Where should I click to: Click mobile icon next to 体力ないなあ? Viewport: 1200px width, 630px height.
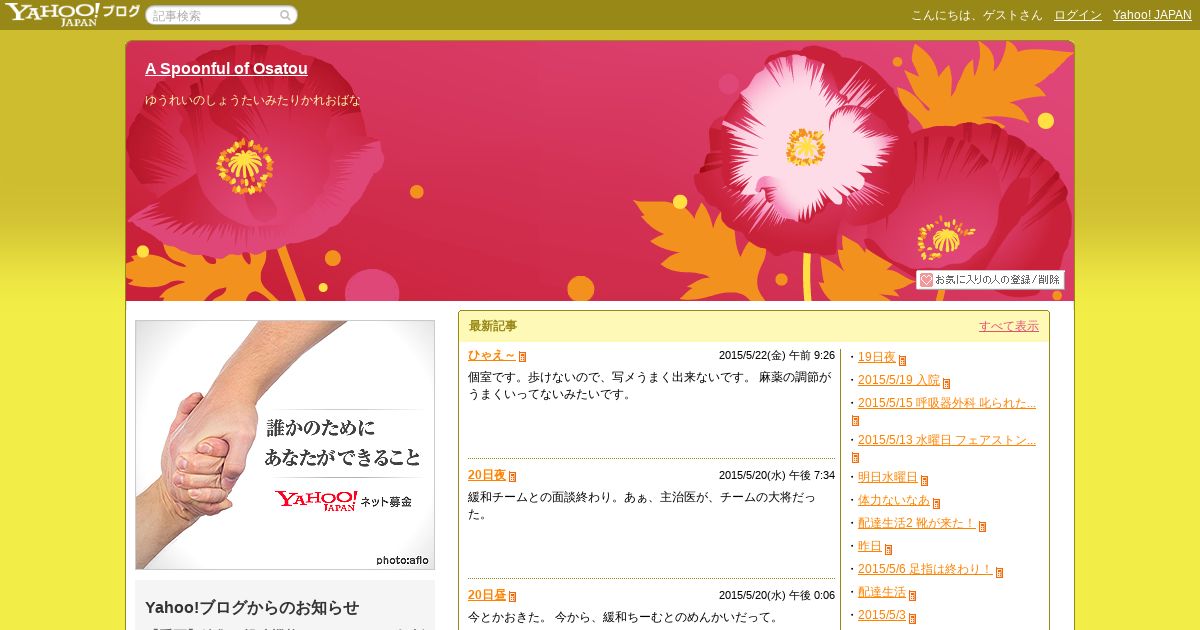click(x=937, y=503)
